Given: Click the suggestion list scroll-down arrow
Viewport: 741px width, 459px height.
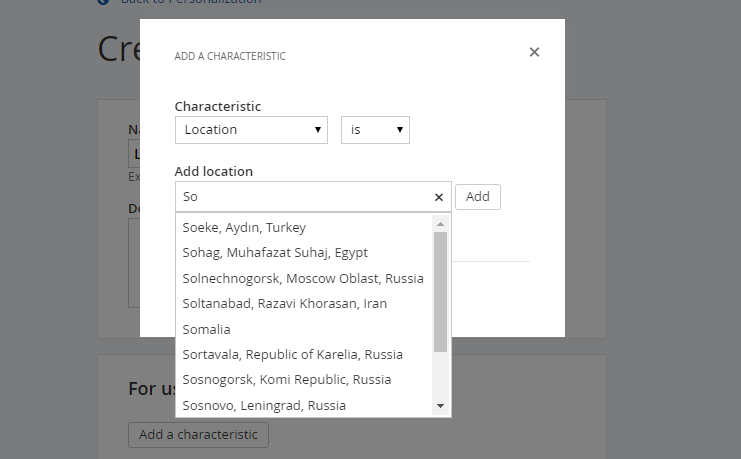Looking at the screenshot, I should tap(440, 406).
